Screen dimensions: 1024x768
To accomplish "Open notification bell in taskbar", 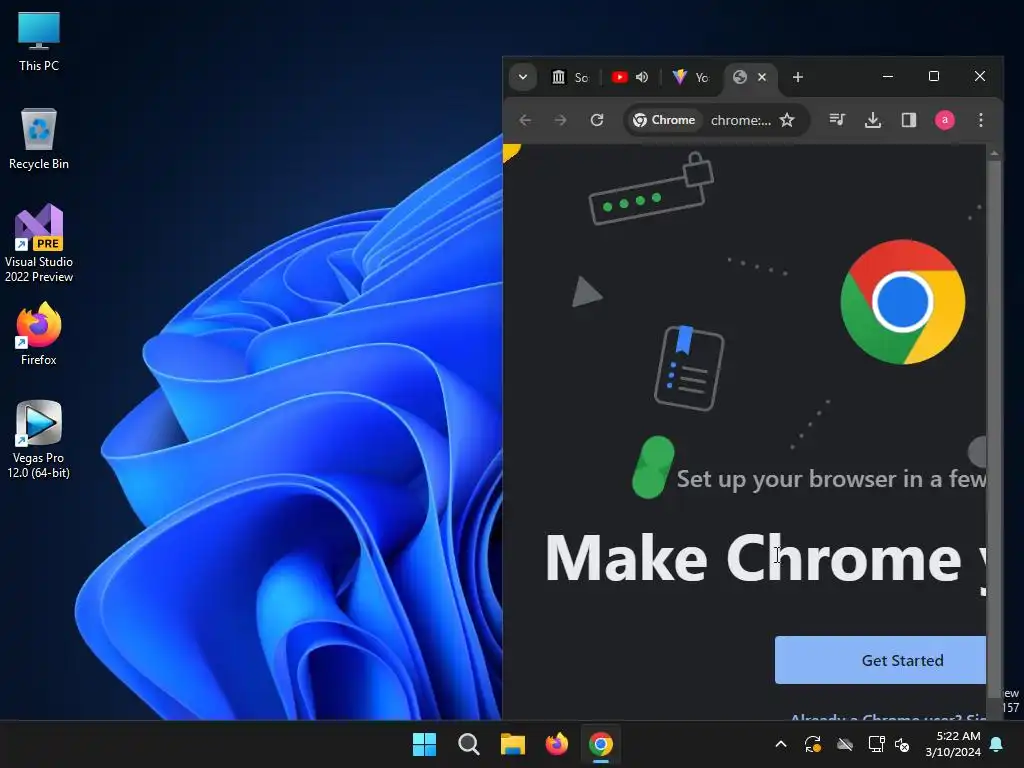I will tap(997, 744).
